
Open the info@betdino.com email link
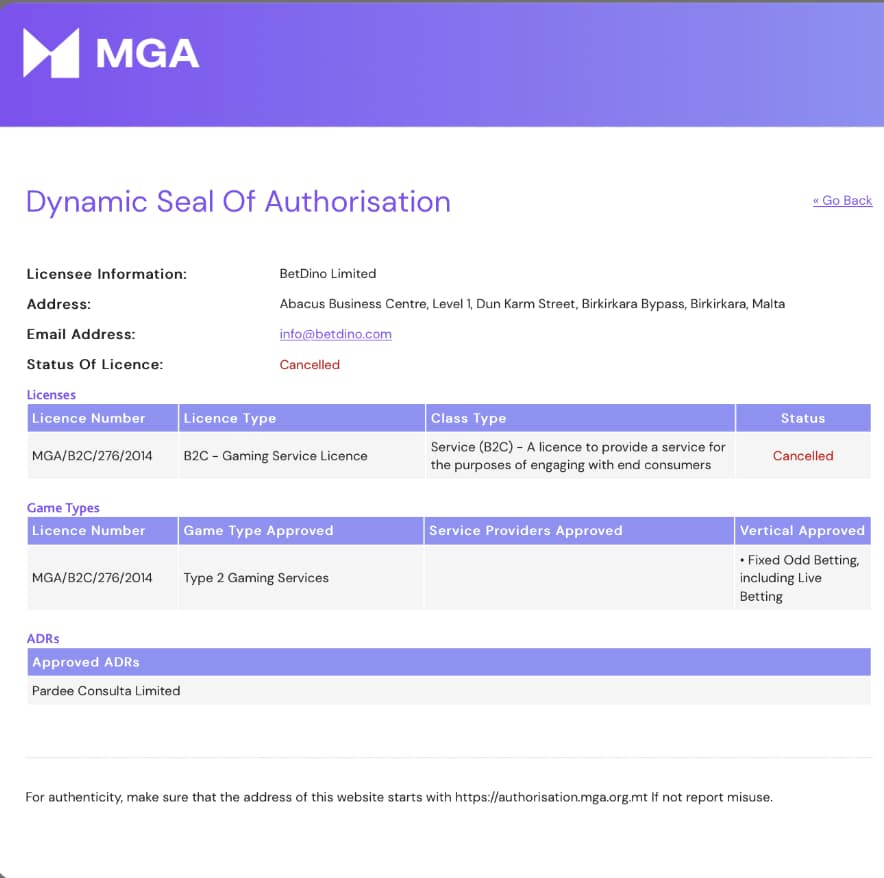[335, 334]
